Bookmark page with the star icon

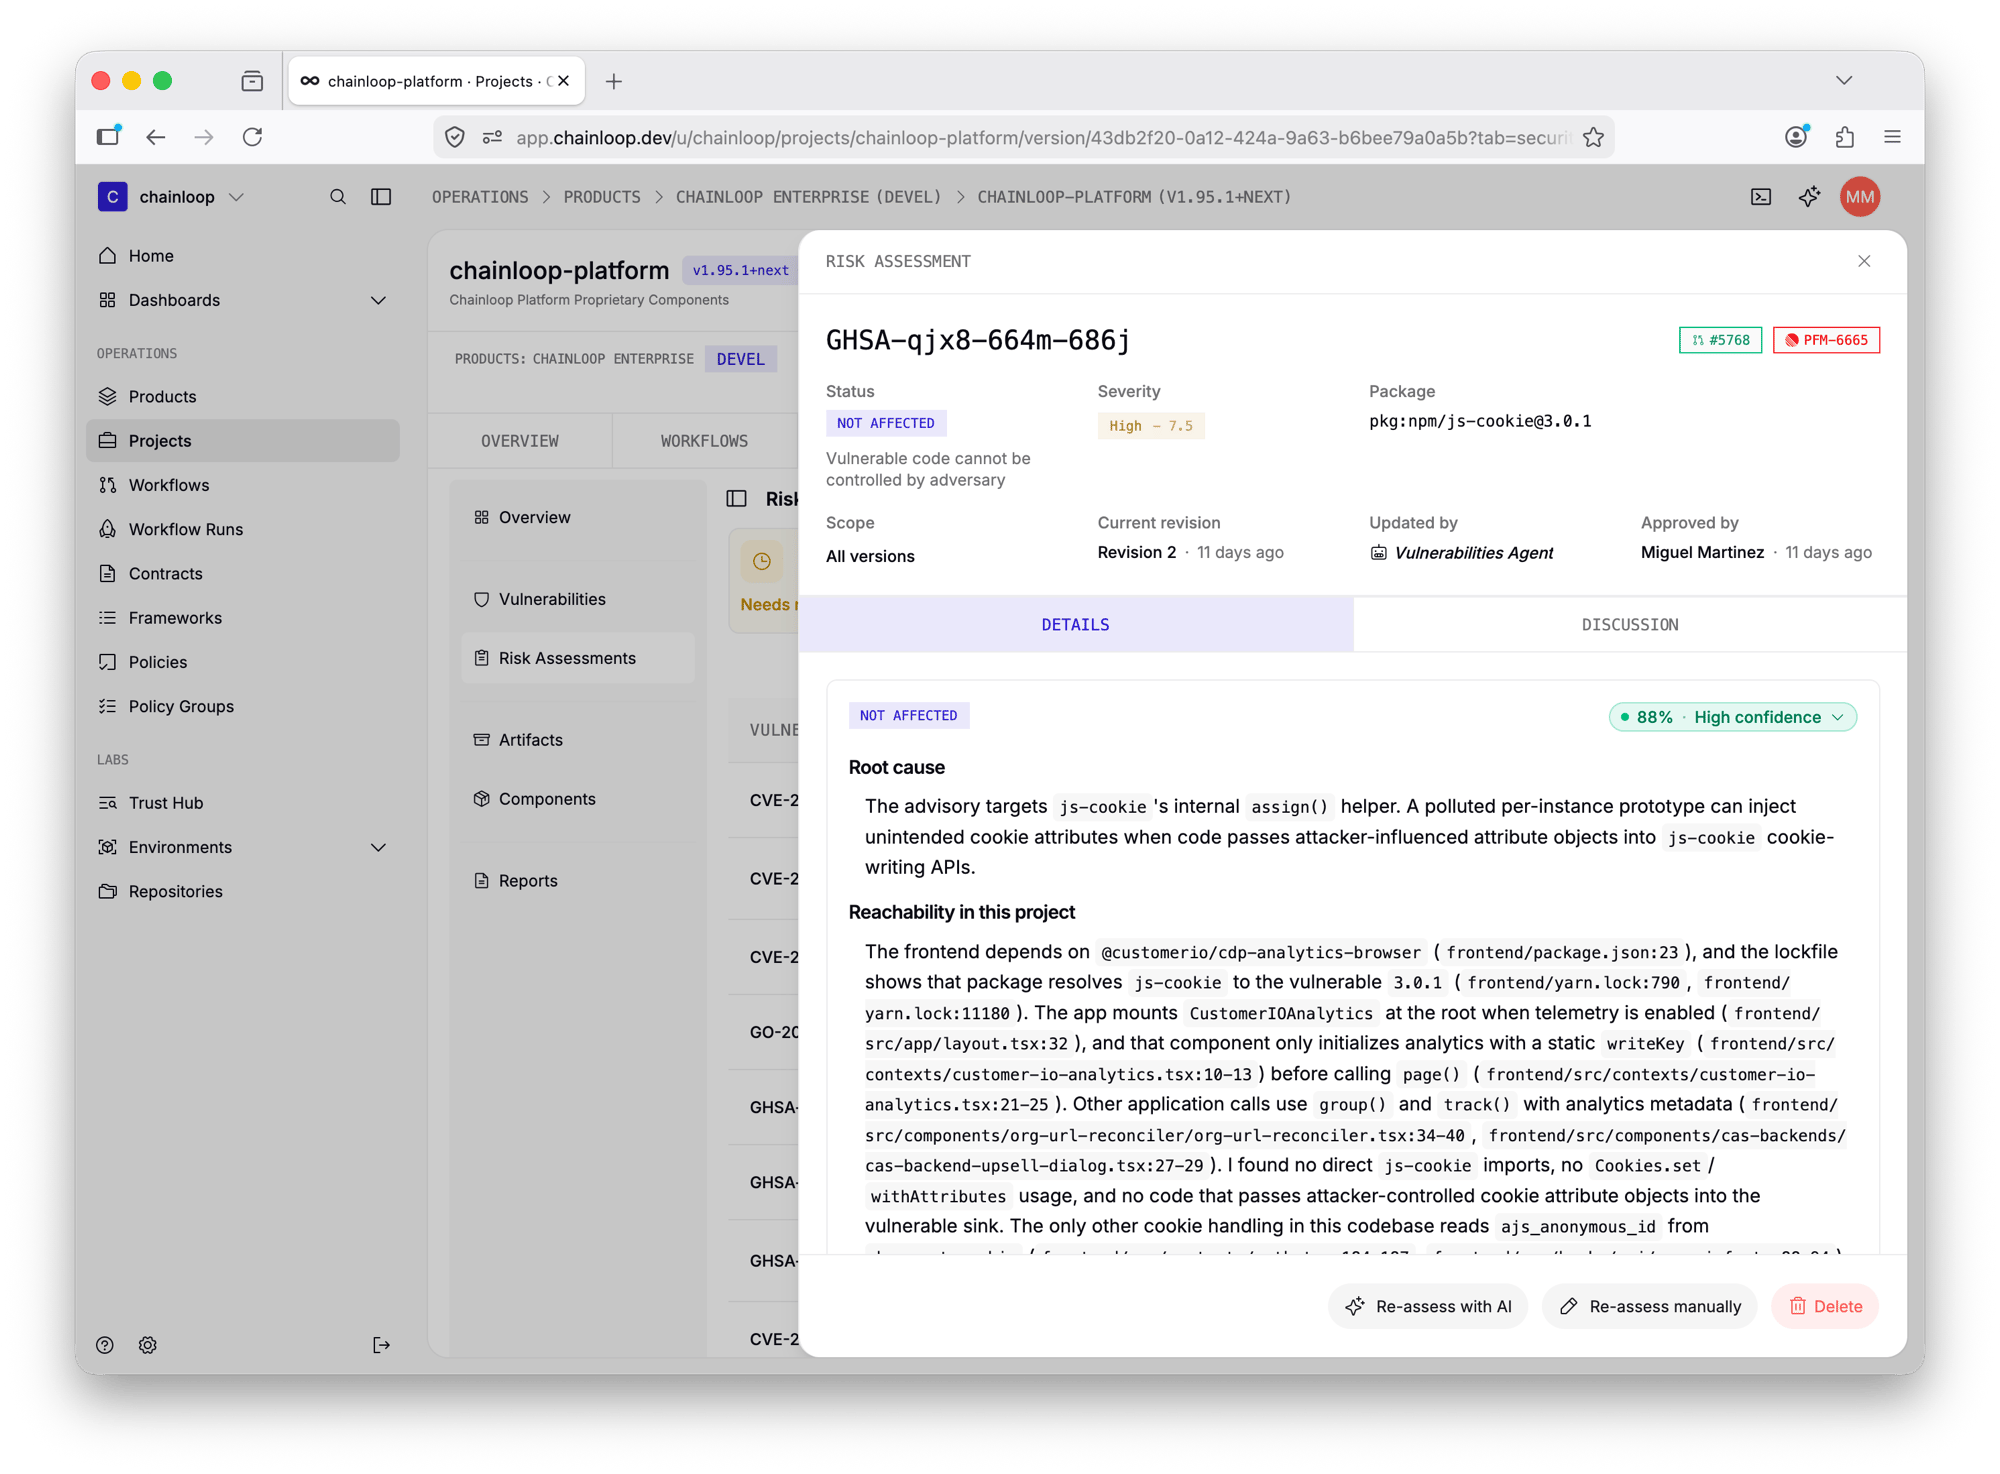[1593, 138]
